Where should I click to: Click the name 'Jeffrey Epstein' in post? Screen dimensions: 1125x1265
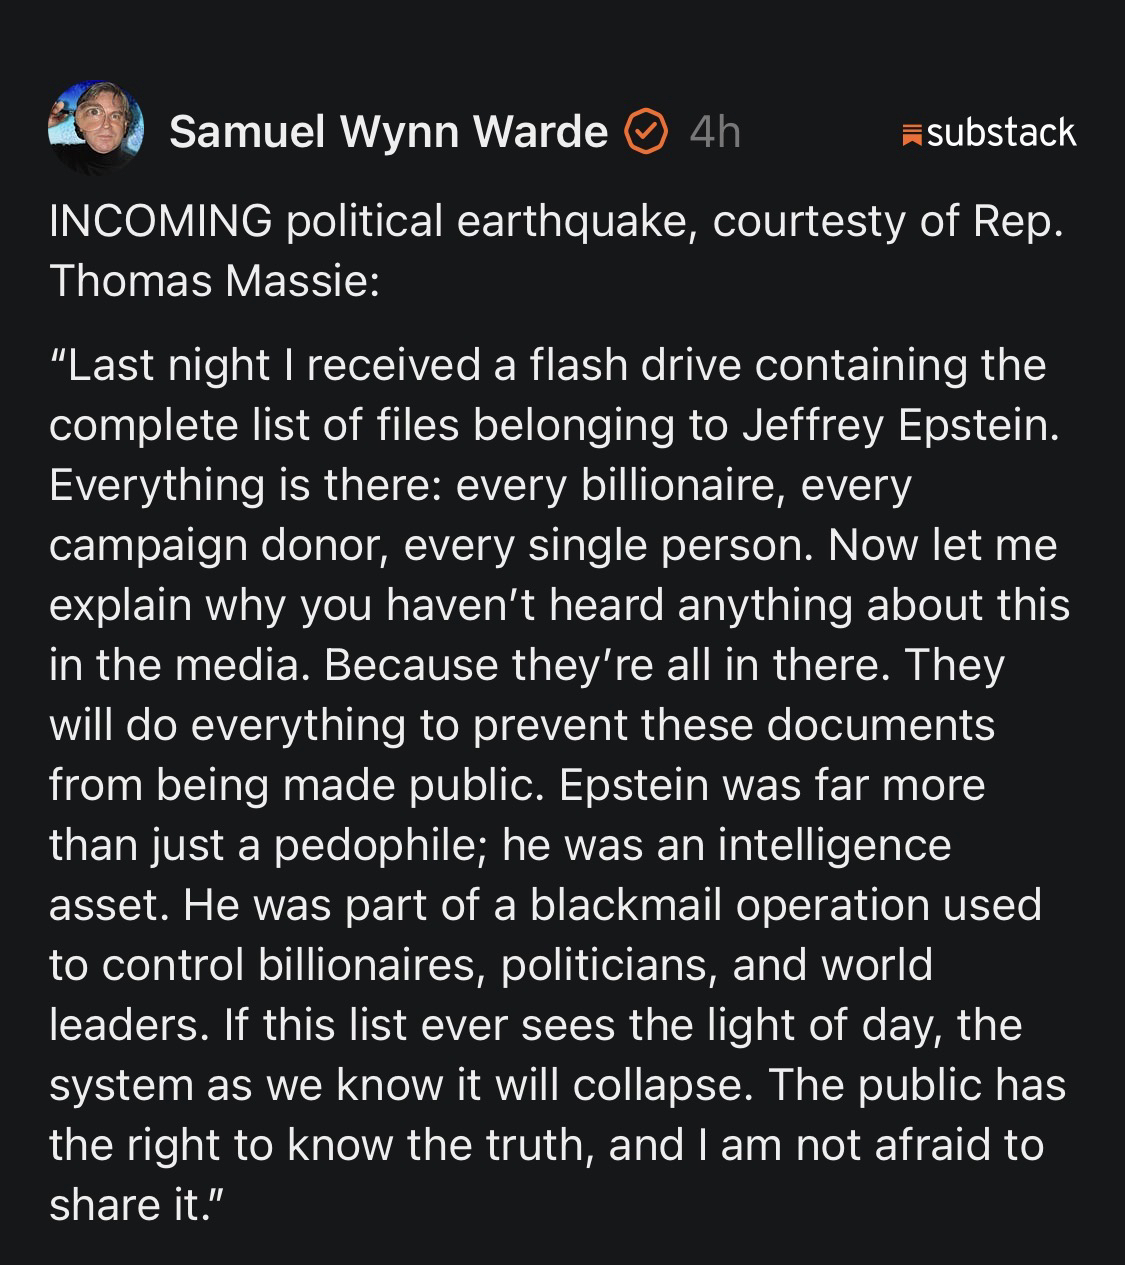pyautogui.click(x=898, y=425)
